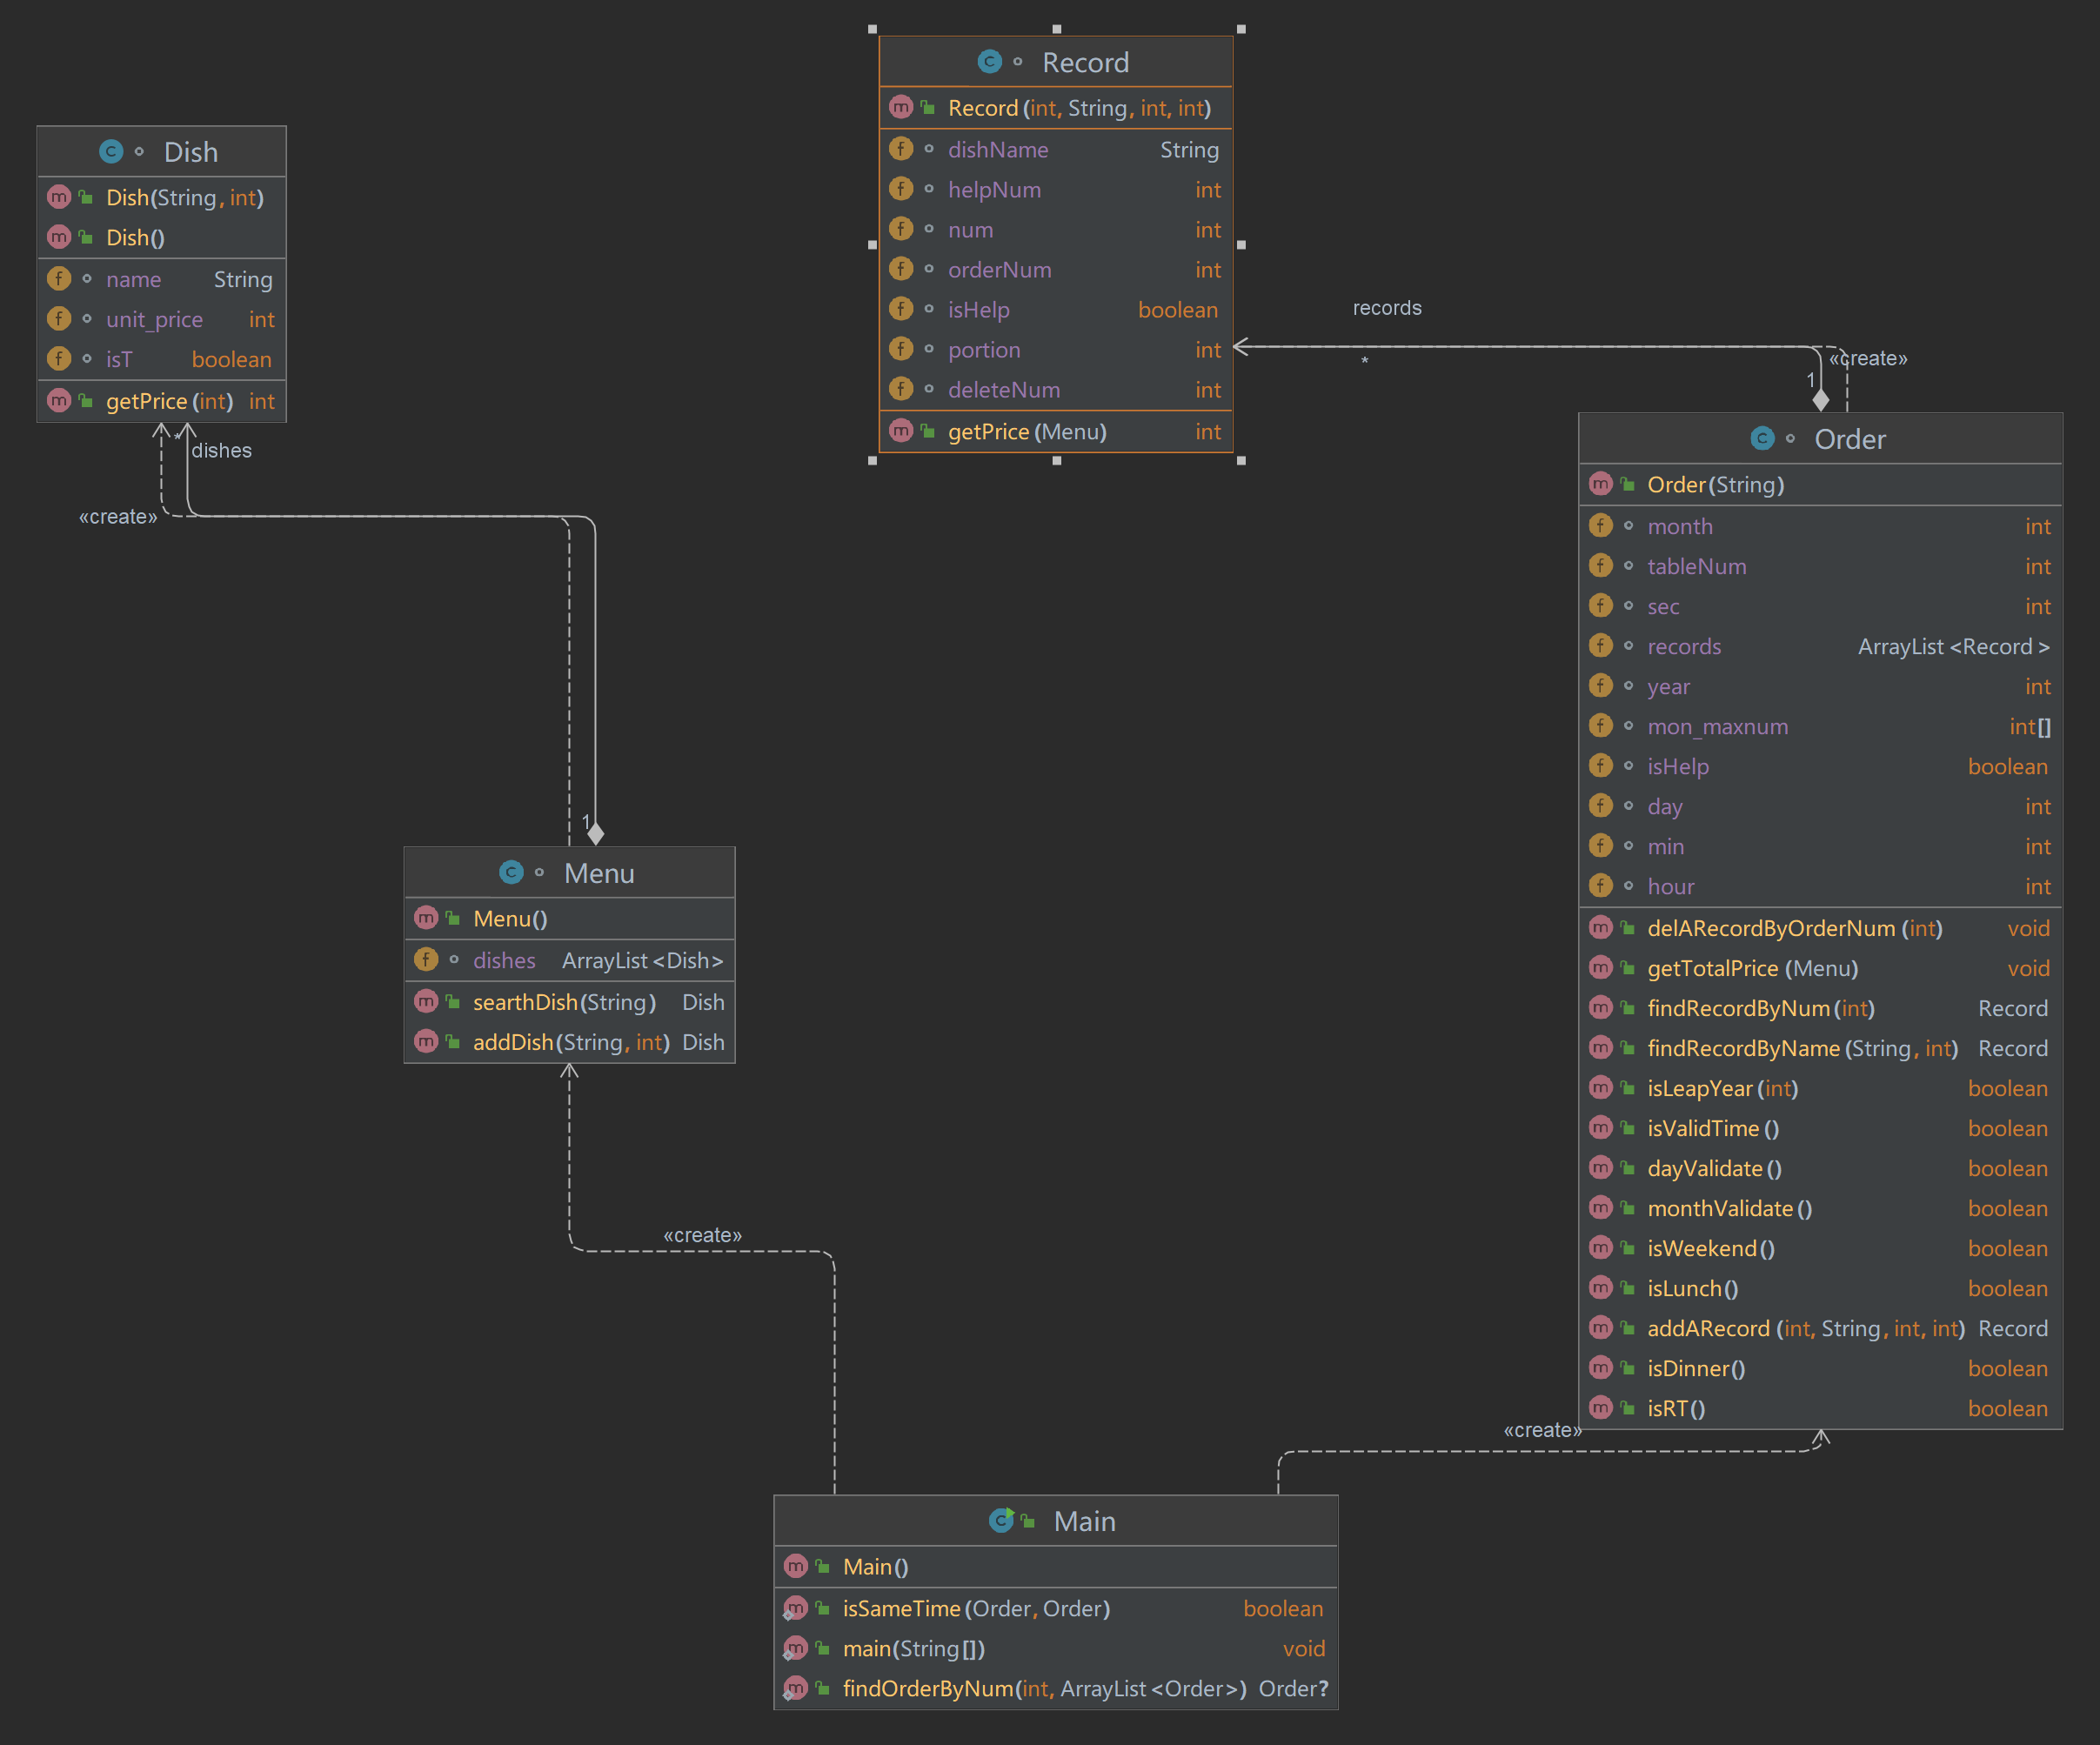Viewport: 2100px width, 1745px height.
Task: Click the records relationship label
Action: click(x=1386, y=308)
